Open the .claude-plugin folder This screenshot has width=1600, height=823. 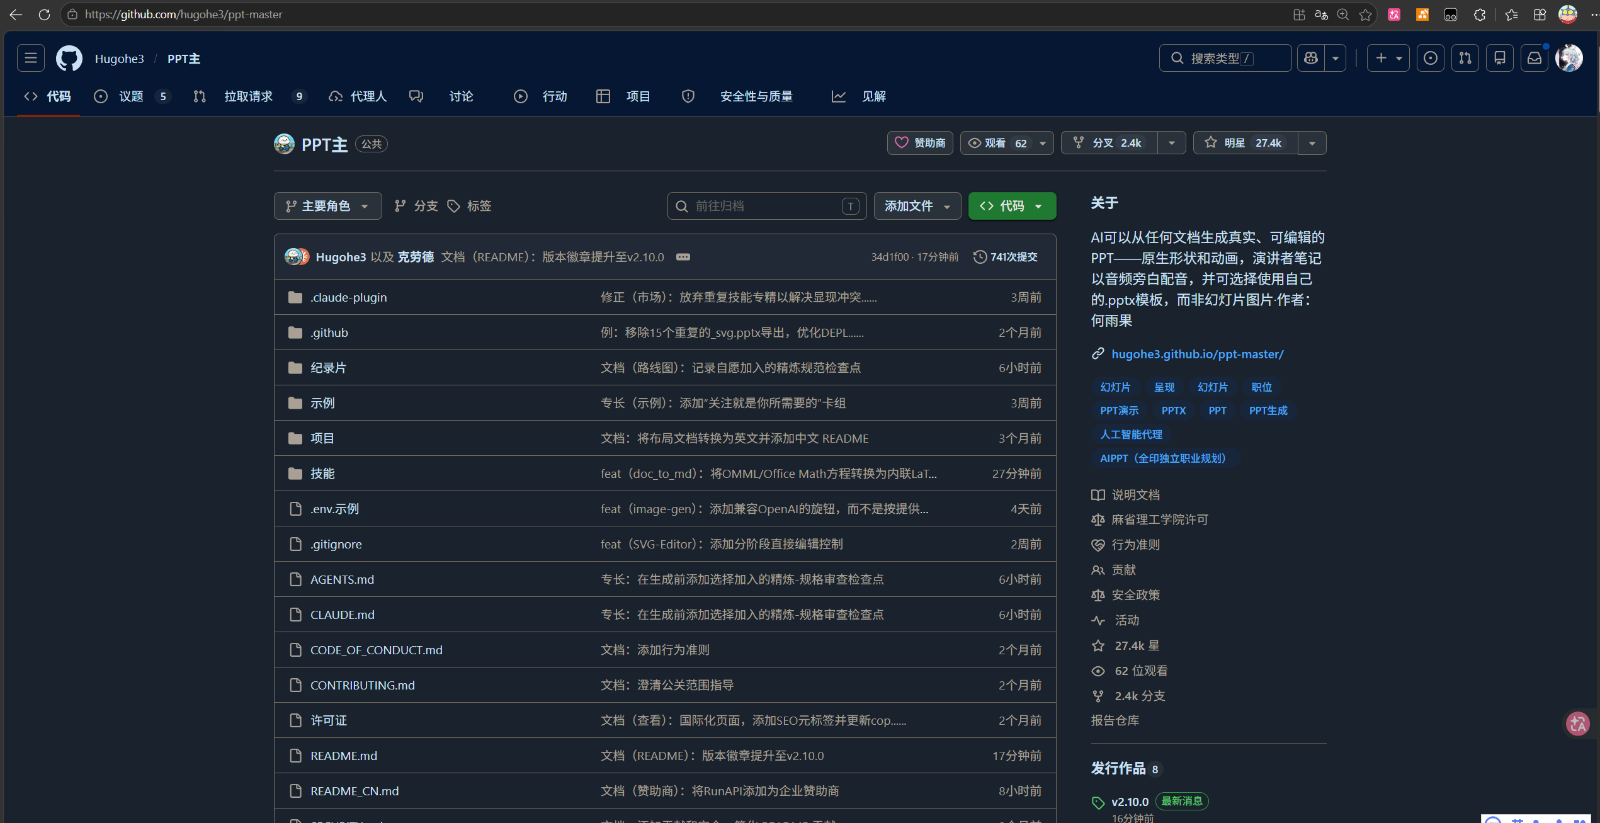point(348,298)
